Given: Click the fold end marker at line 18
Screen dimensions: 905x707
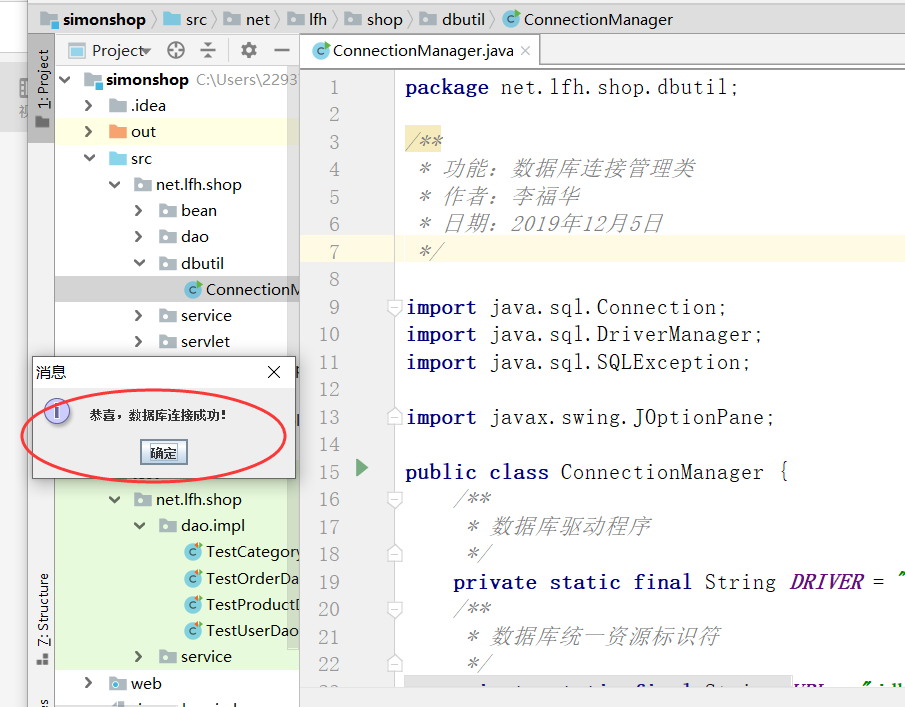Looking at the screenshot, I should 395,553.
